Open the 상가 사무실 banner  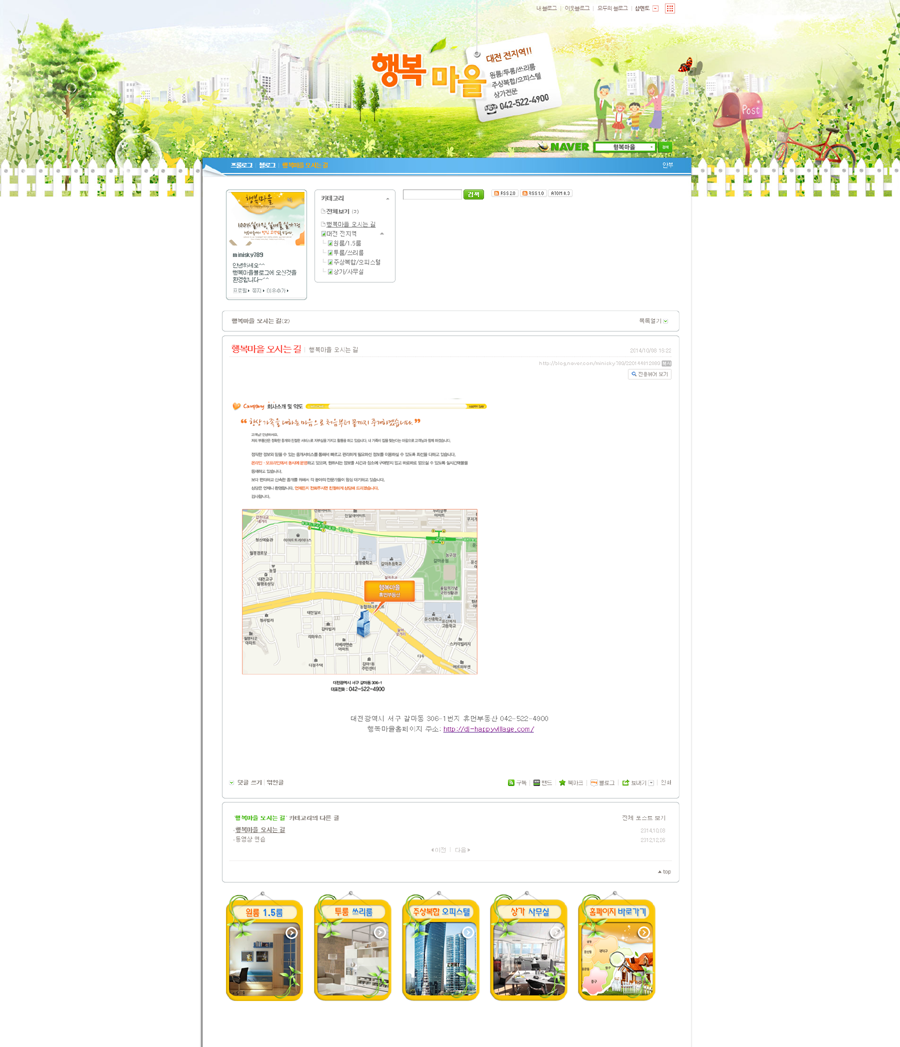coord(529,950)
